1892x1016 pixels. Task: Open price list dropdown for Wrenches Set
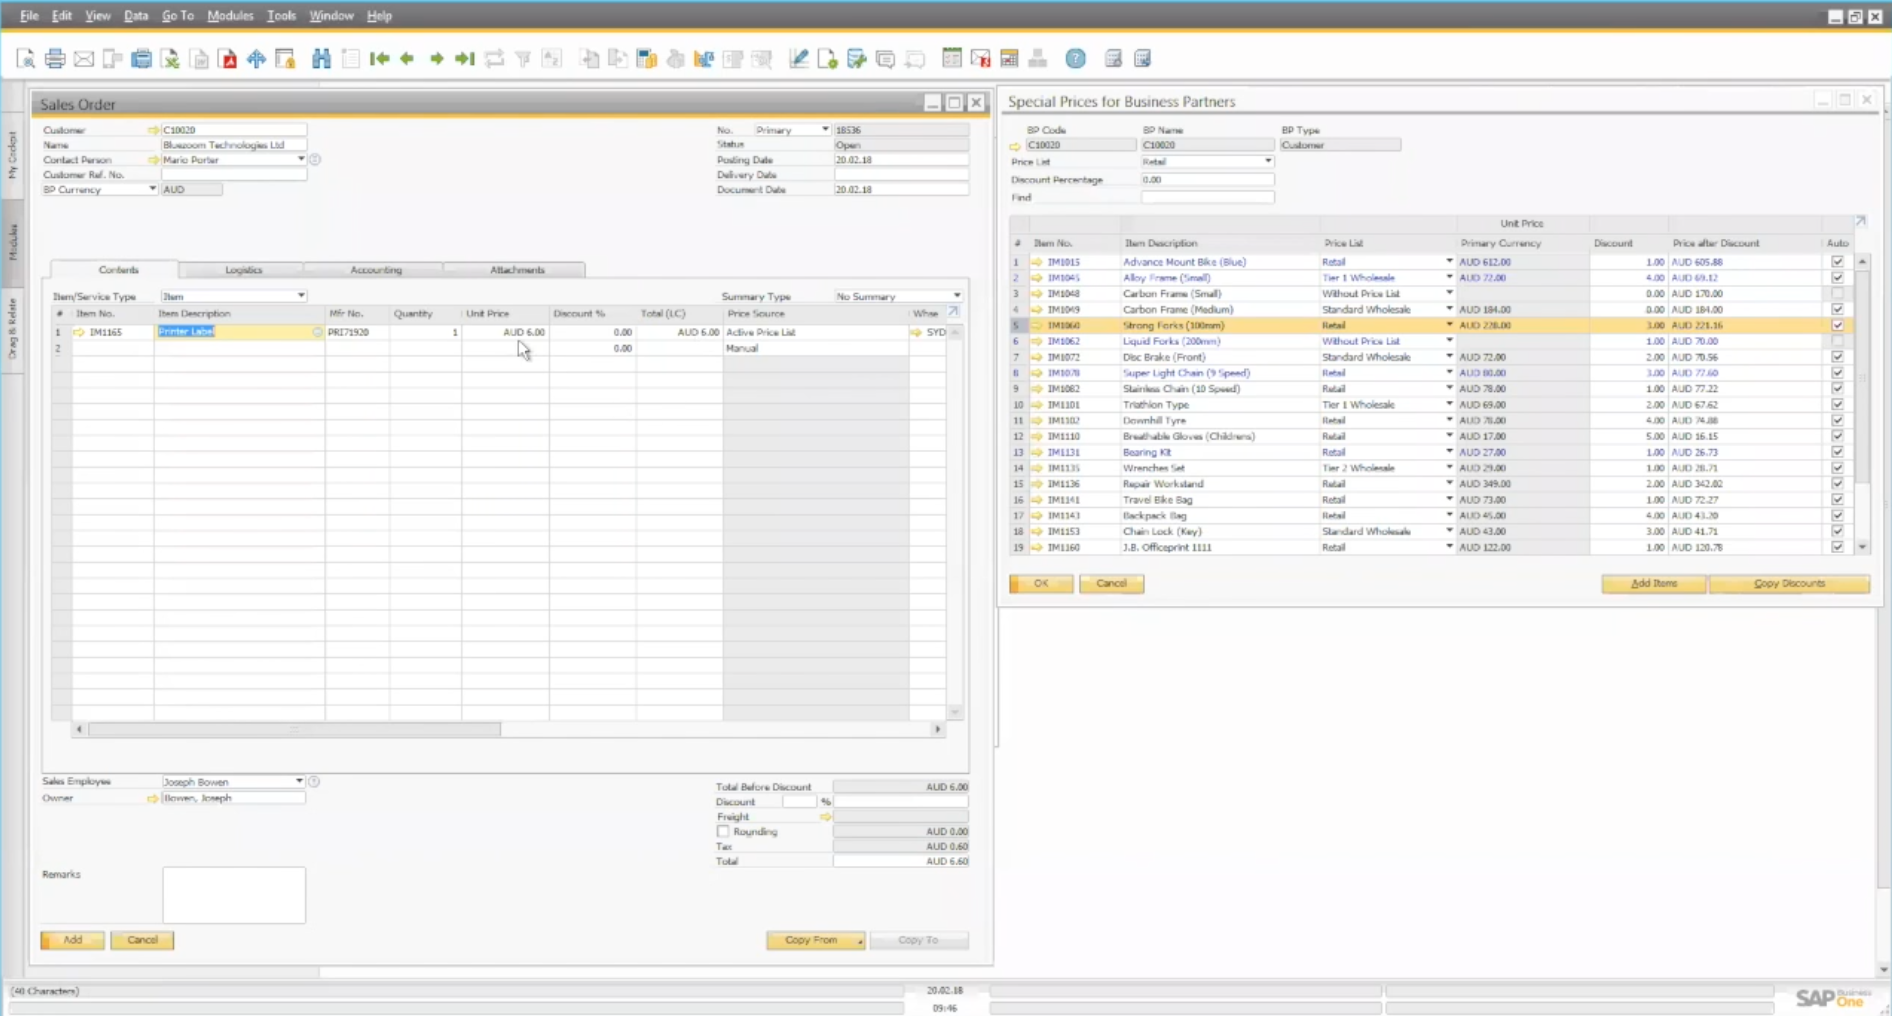(1449, 468)
